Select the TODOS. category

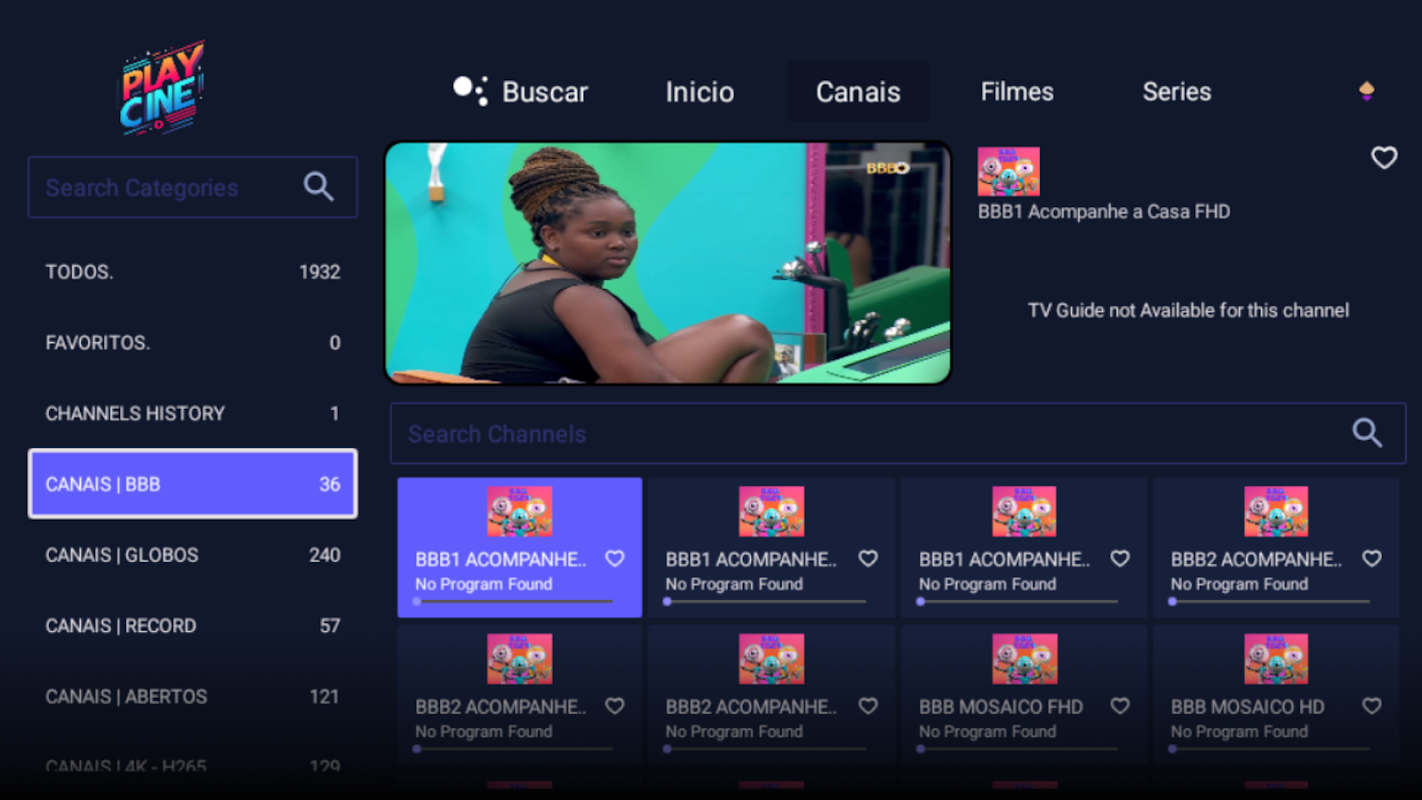[193, 272]
